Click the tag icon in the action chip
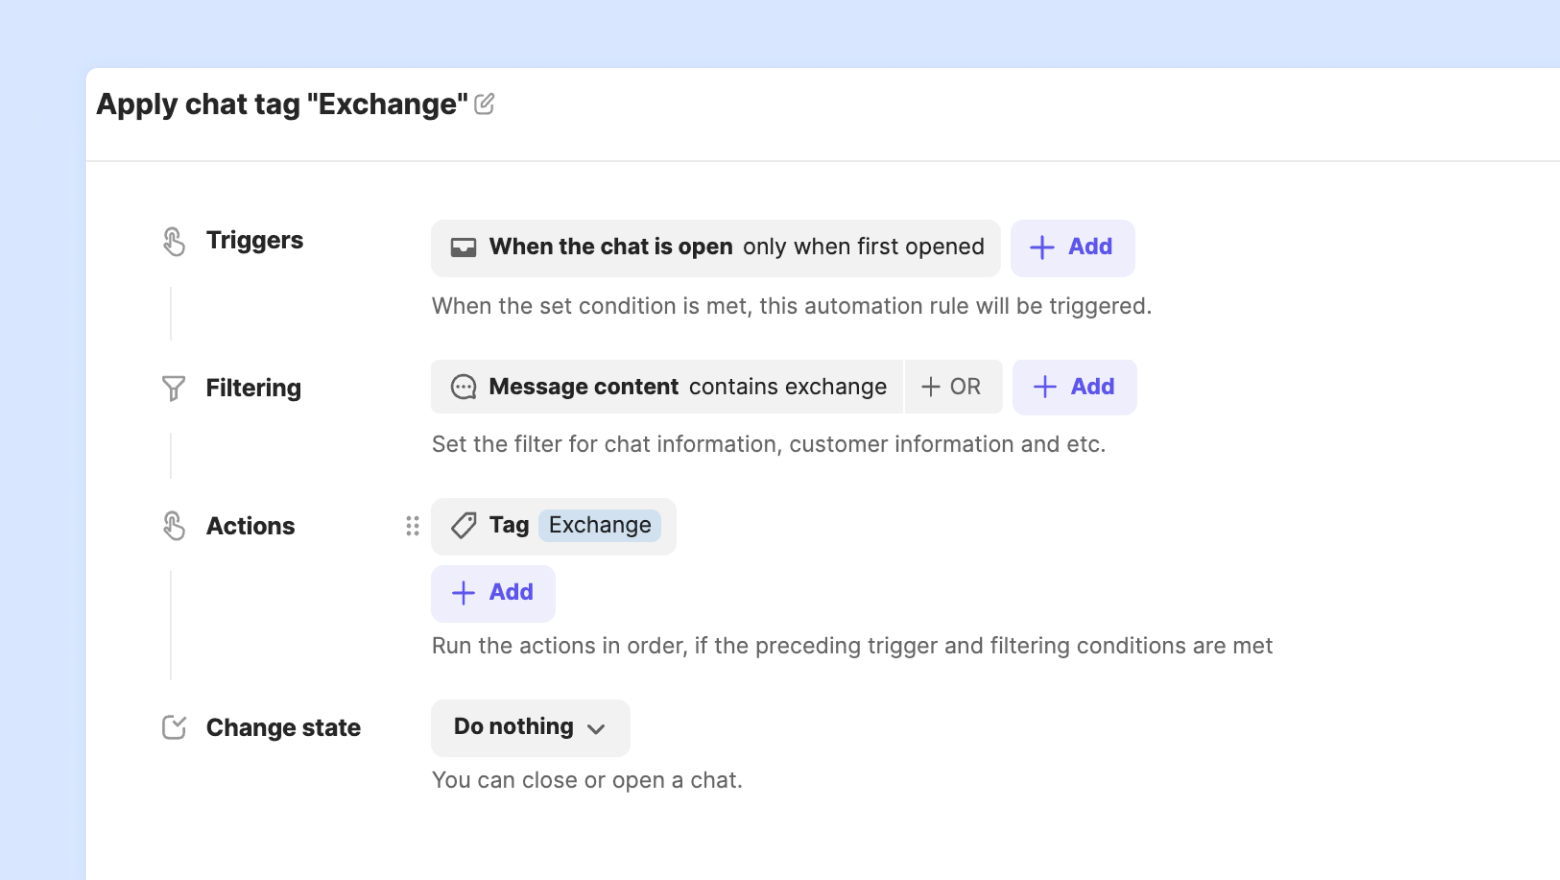 pos(463,526)
